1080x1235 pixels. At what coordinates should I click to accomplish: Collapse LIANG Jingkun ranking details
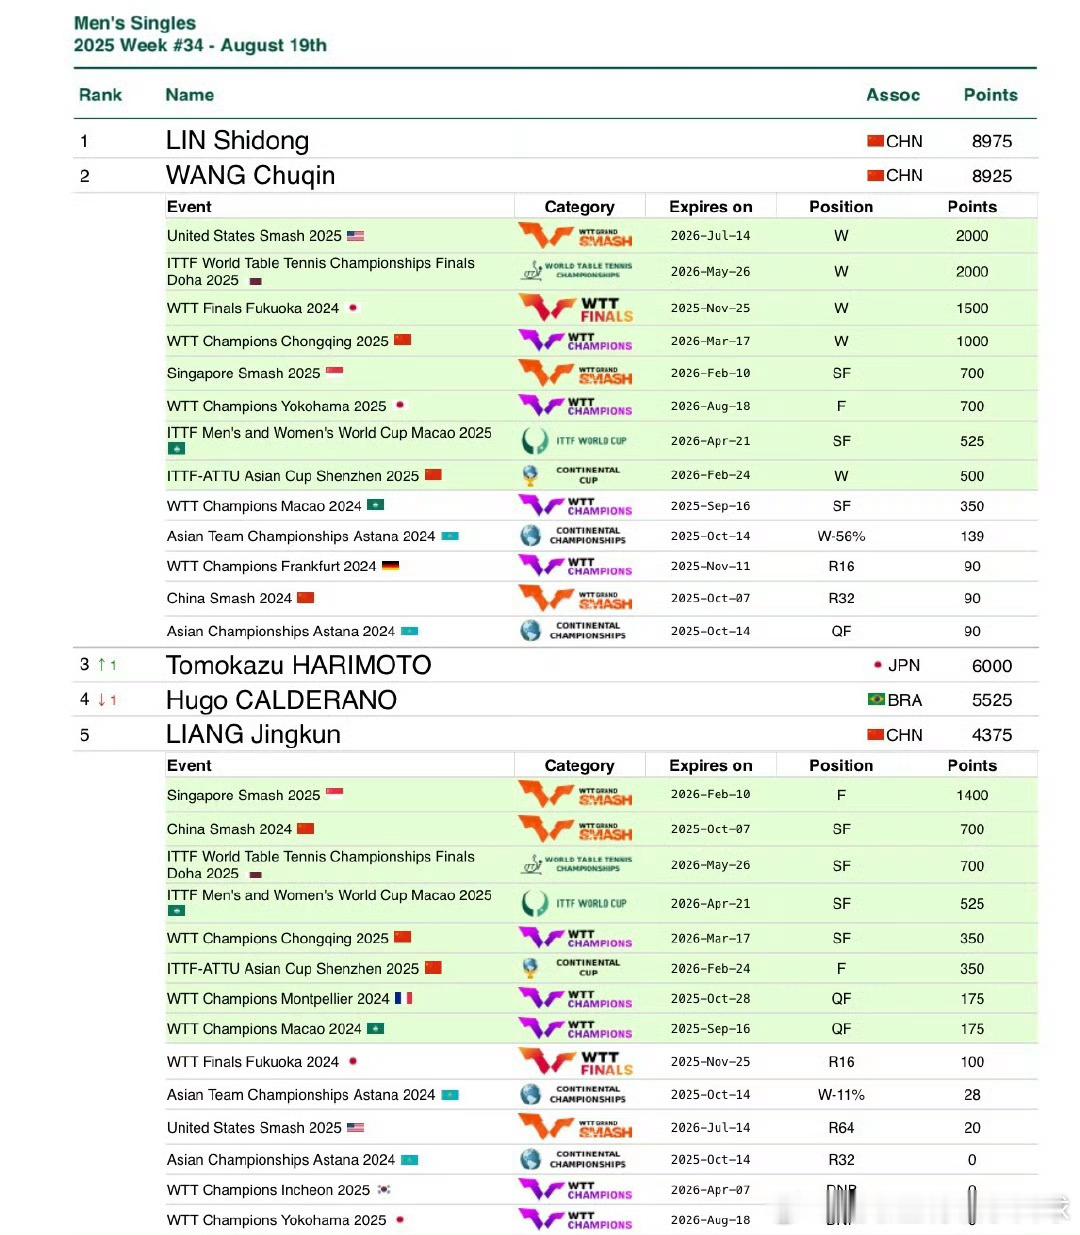(555, 734)
